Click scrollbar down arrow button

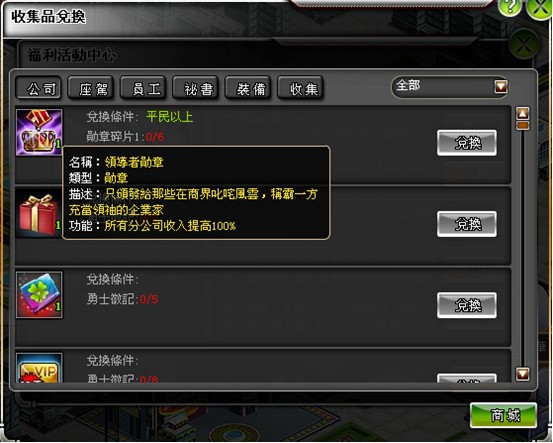[522, 374]
